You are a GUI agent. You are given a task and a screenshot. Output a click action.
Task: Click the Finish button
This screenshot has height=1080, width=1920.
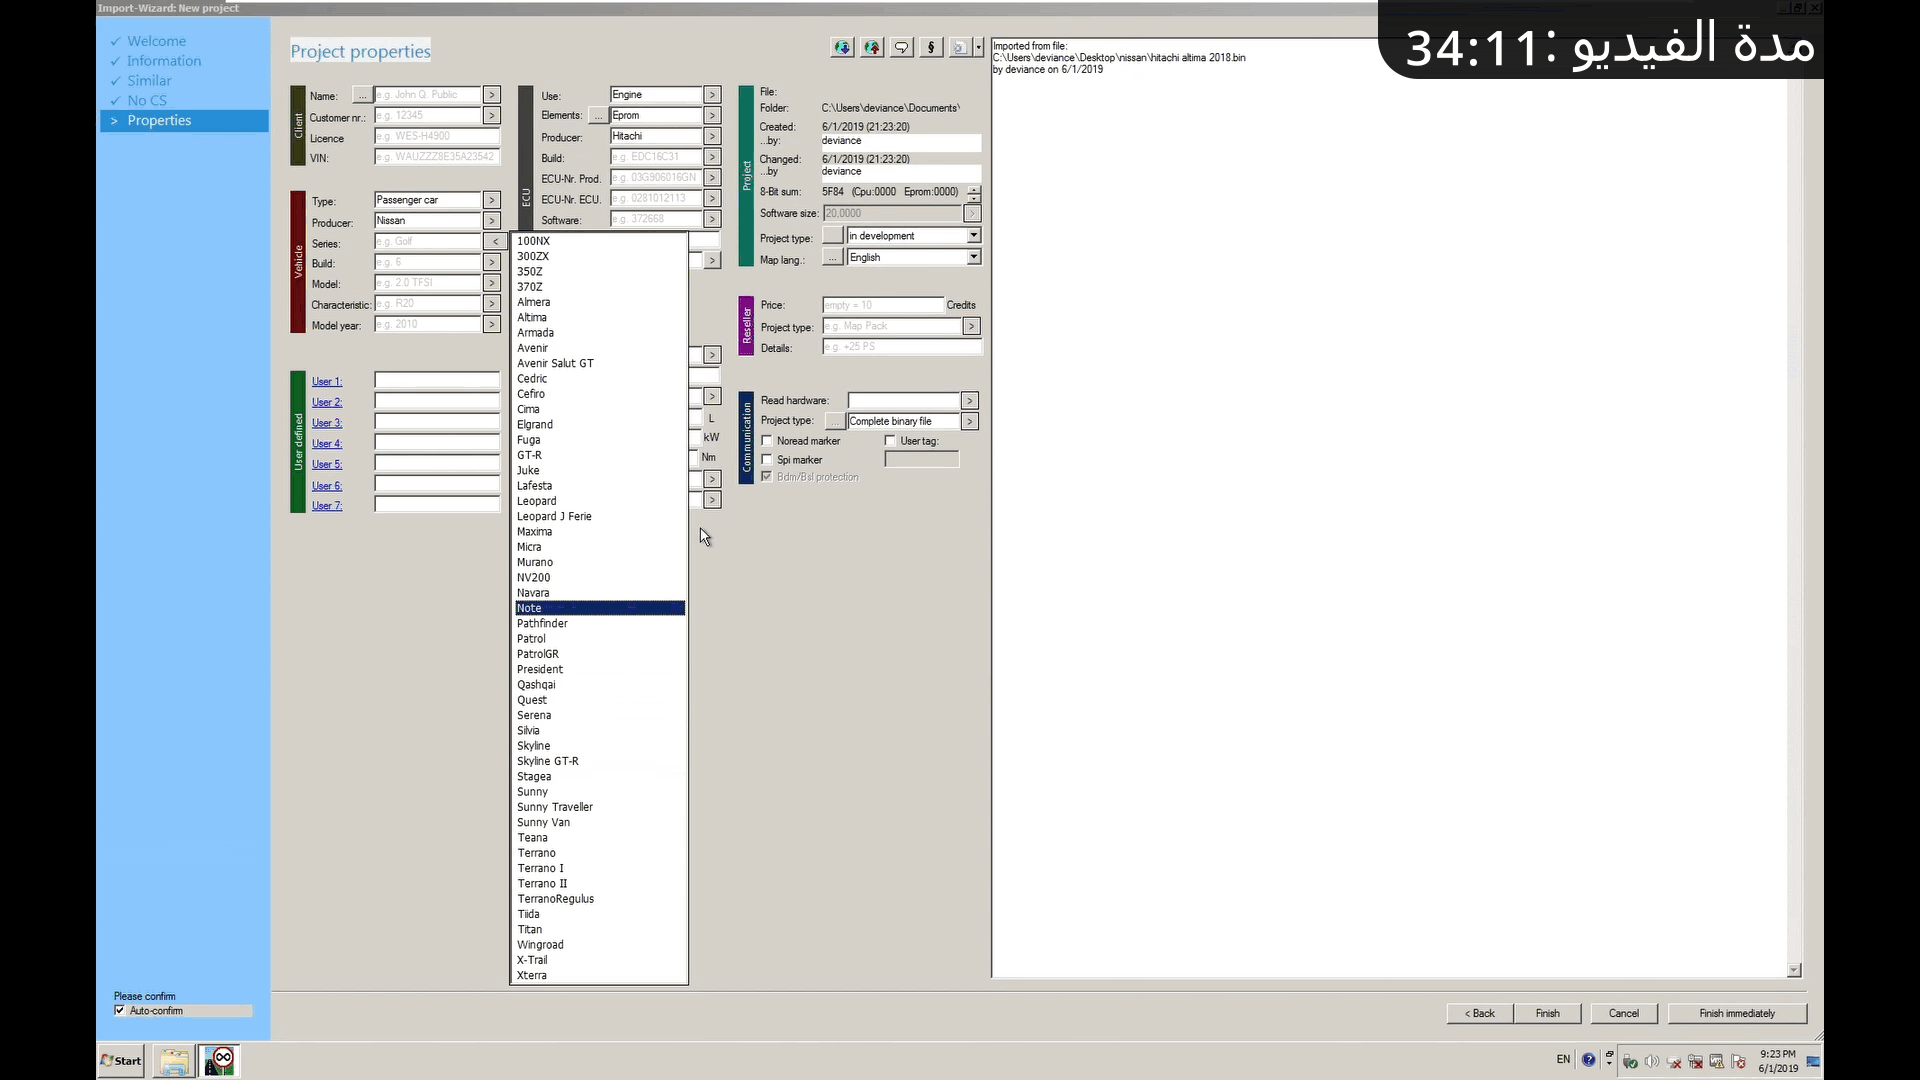pos(1547,1014)
